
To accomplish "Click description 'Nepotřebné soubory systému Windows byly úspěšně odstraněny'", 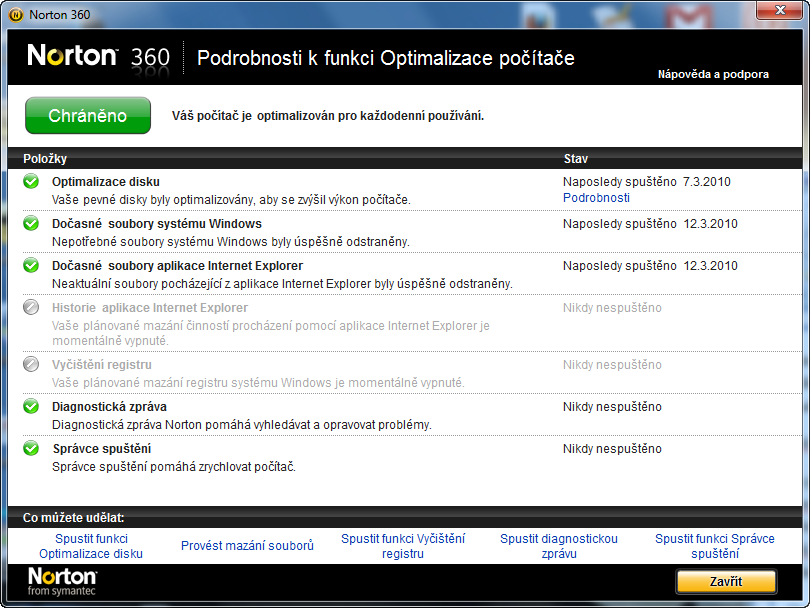I will [231, 241].
